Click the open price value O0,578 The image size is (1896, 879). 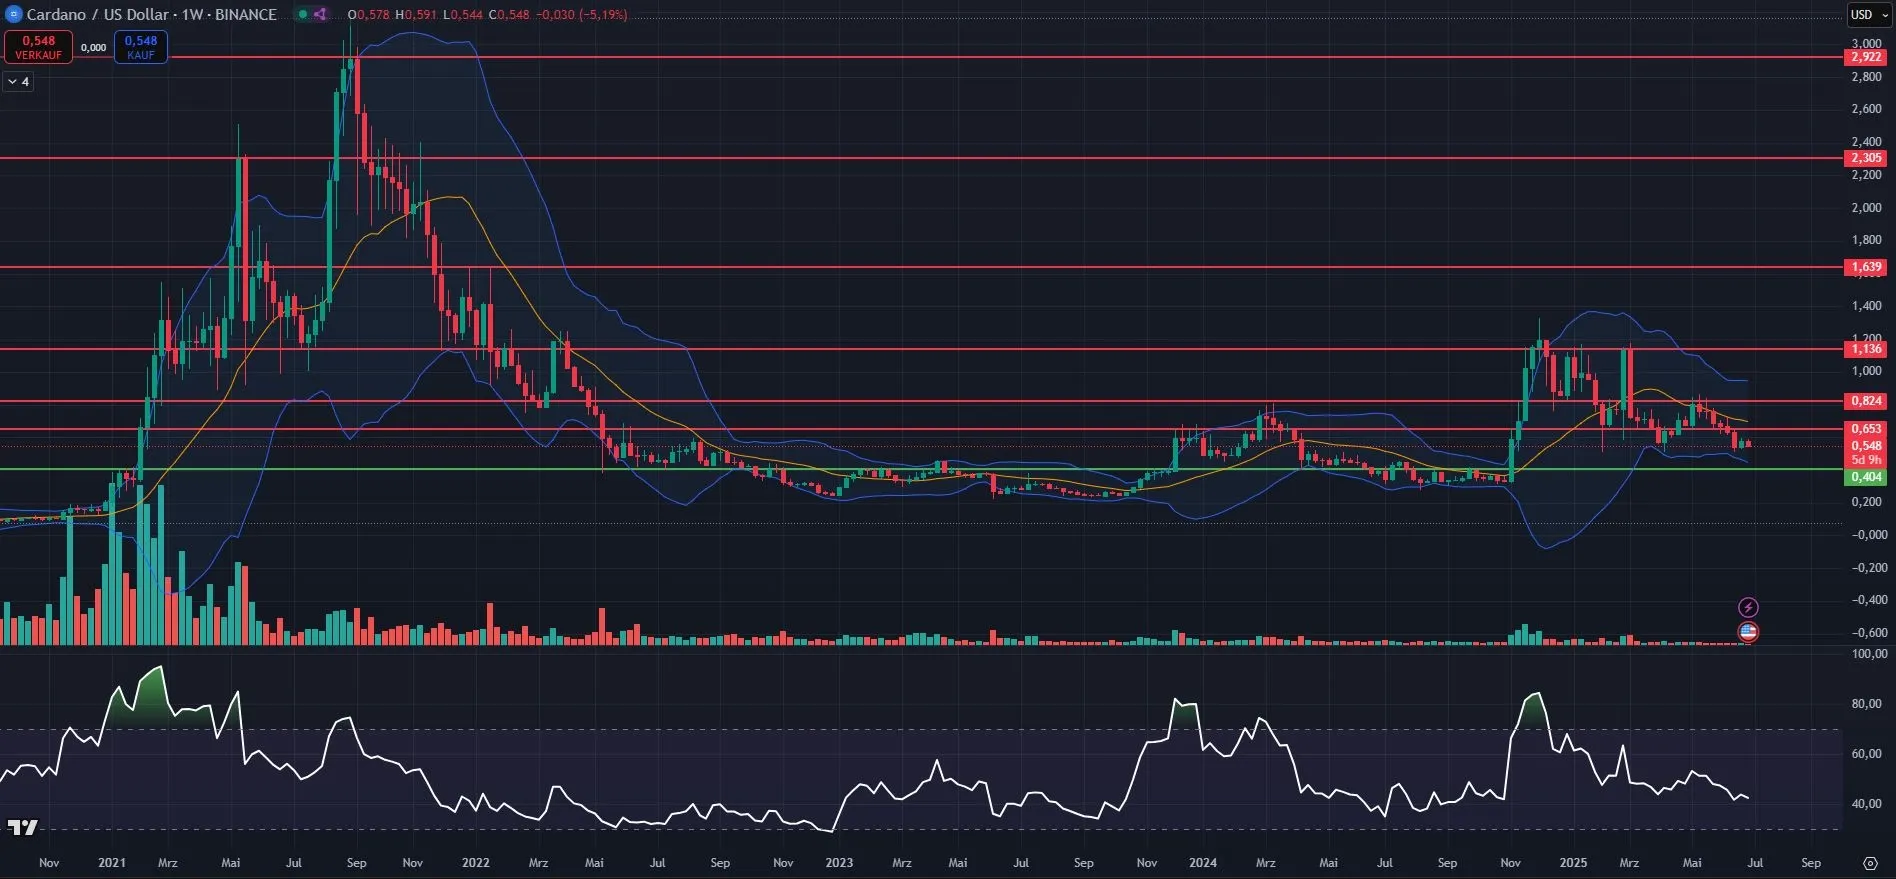[368, 15]
